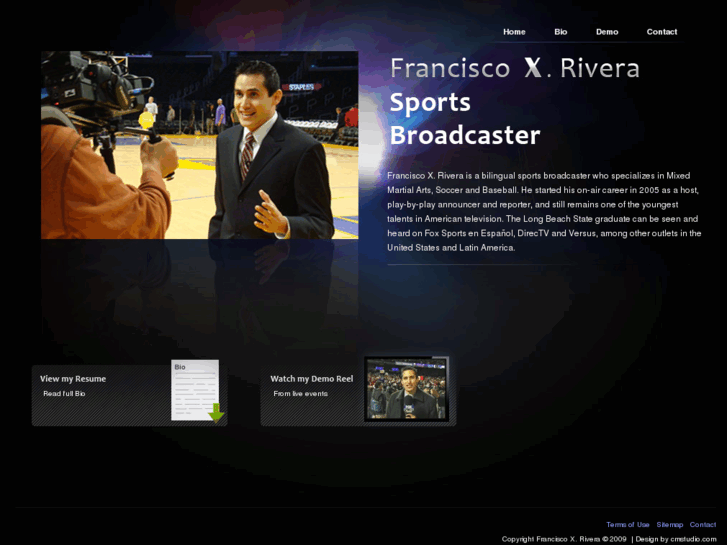The image size is (727, 545).
Task: Click the biography paragraph about Fox Sports en Español
Action: tap(544, 212)
